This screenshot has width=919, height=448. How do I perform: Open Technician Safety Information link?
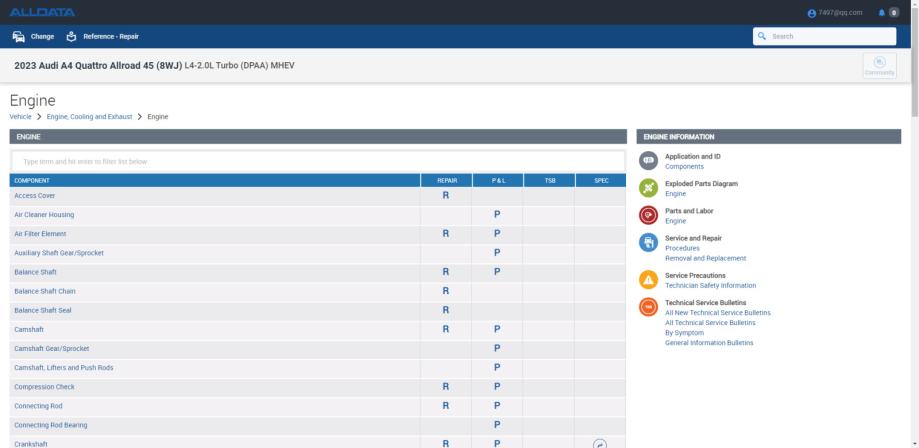(x=710, y=286)
